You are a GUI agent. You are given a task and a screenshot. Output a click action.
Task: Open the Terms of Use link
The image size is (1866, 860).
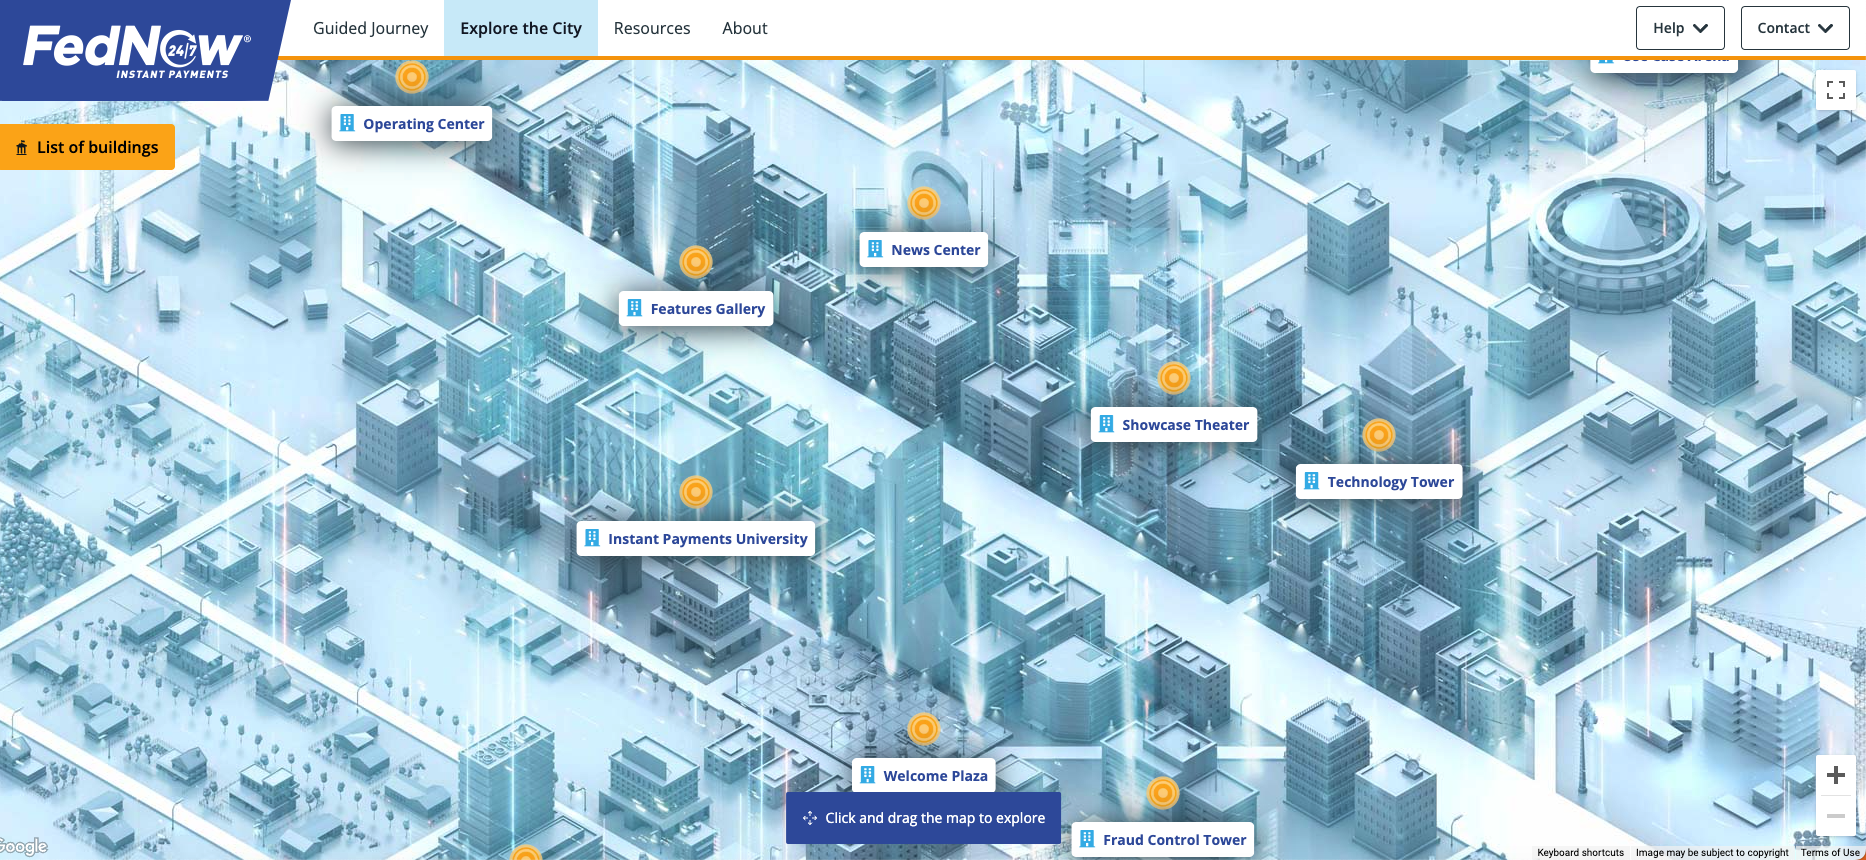click(1829, 853)
